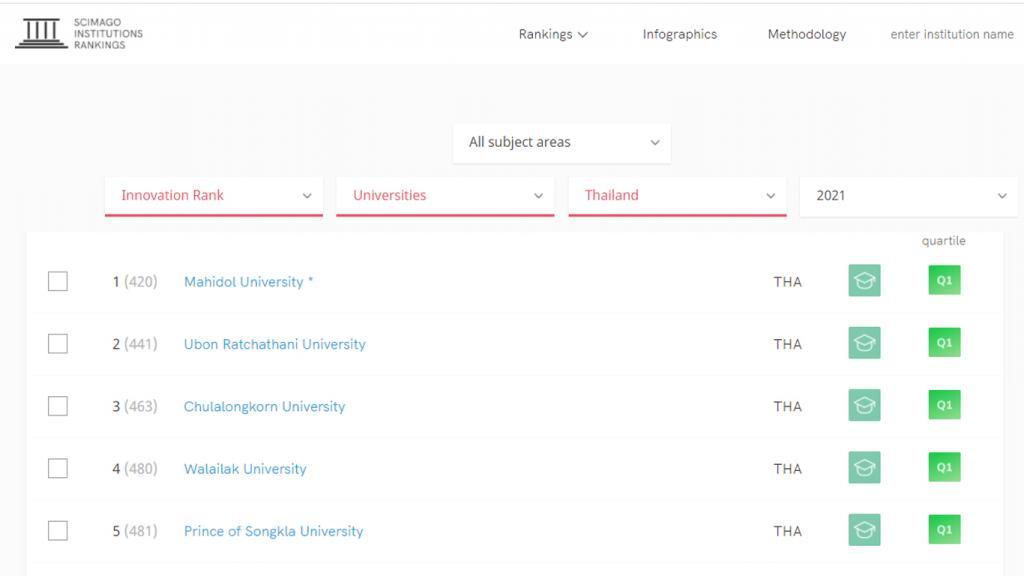Screen dimensions: 1024x576
Task: Click the Q1 quartile badge for Walailak University
Action: 944,468
